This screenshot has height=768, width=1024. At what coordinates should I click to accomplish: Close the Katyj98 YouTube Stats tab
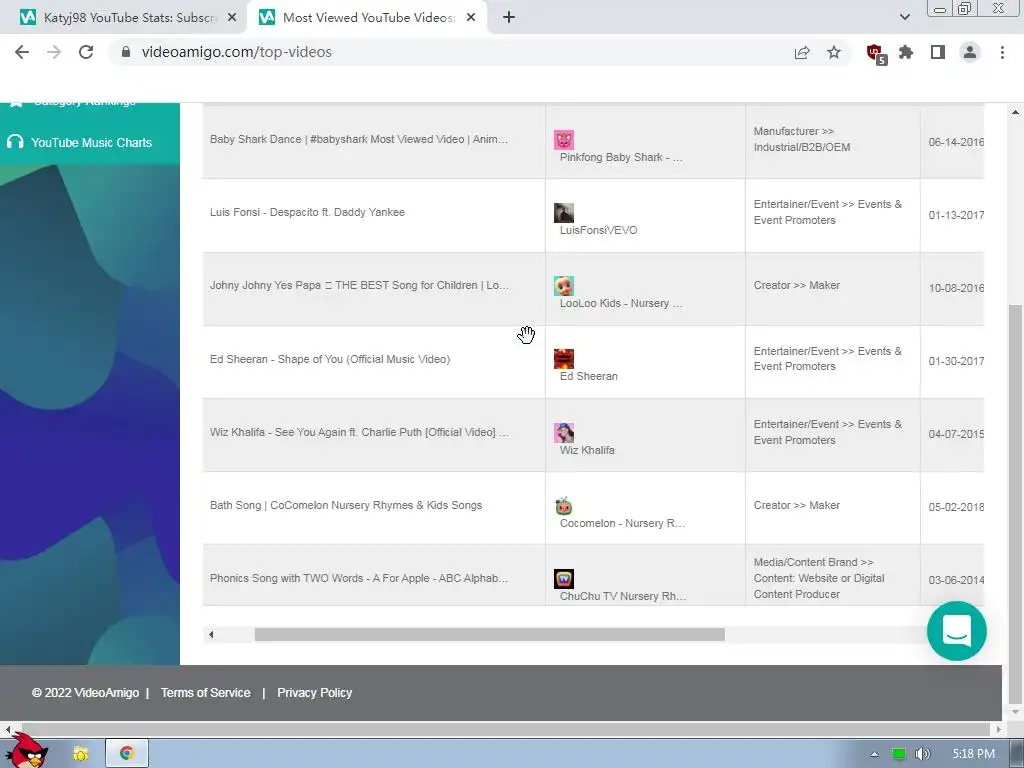pos(232,18)
